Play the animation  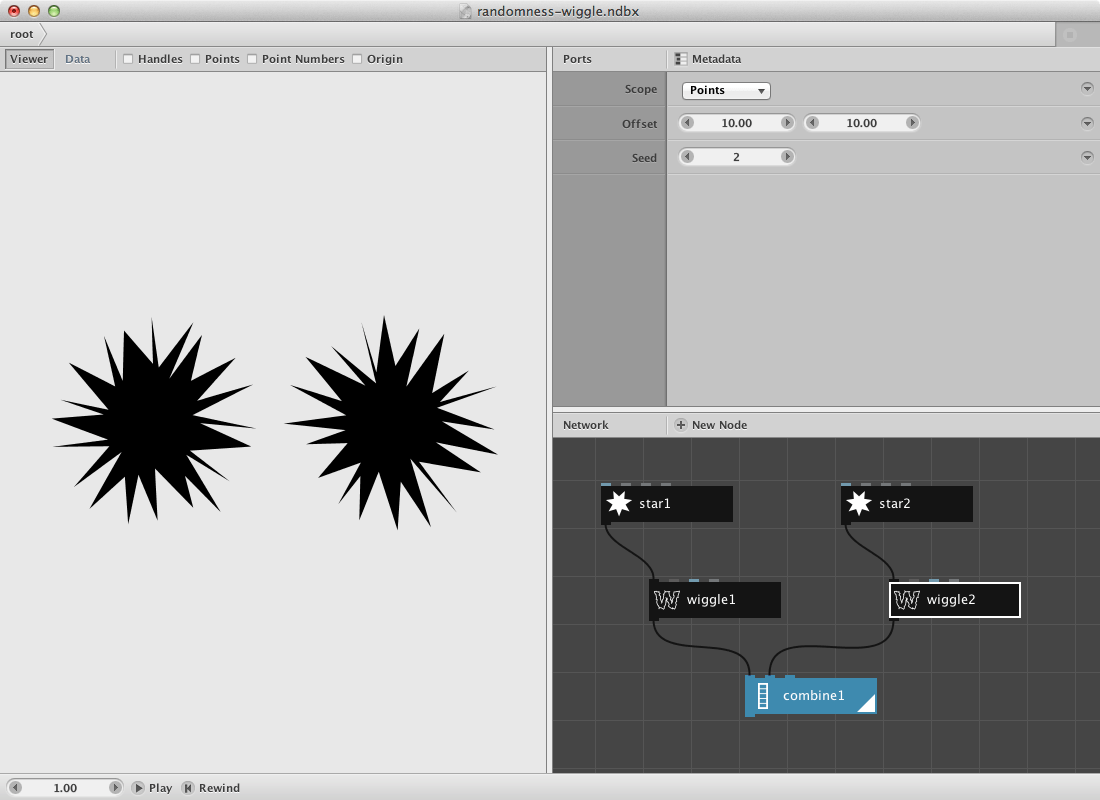(x=152, y=787)
